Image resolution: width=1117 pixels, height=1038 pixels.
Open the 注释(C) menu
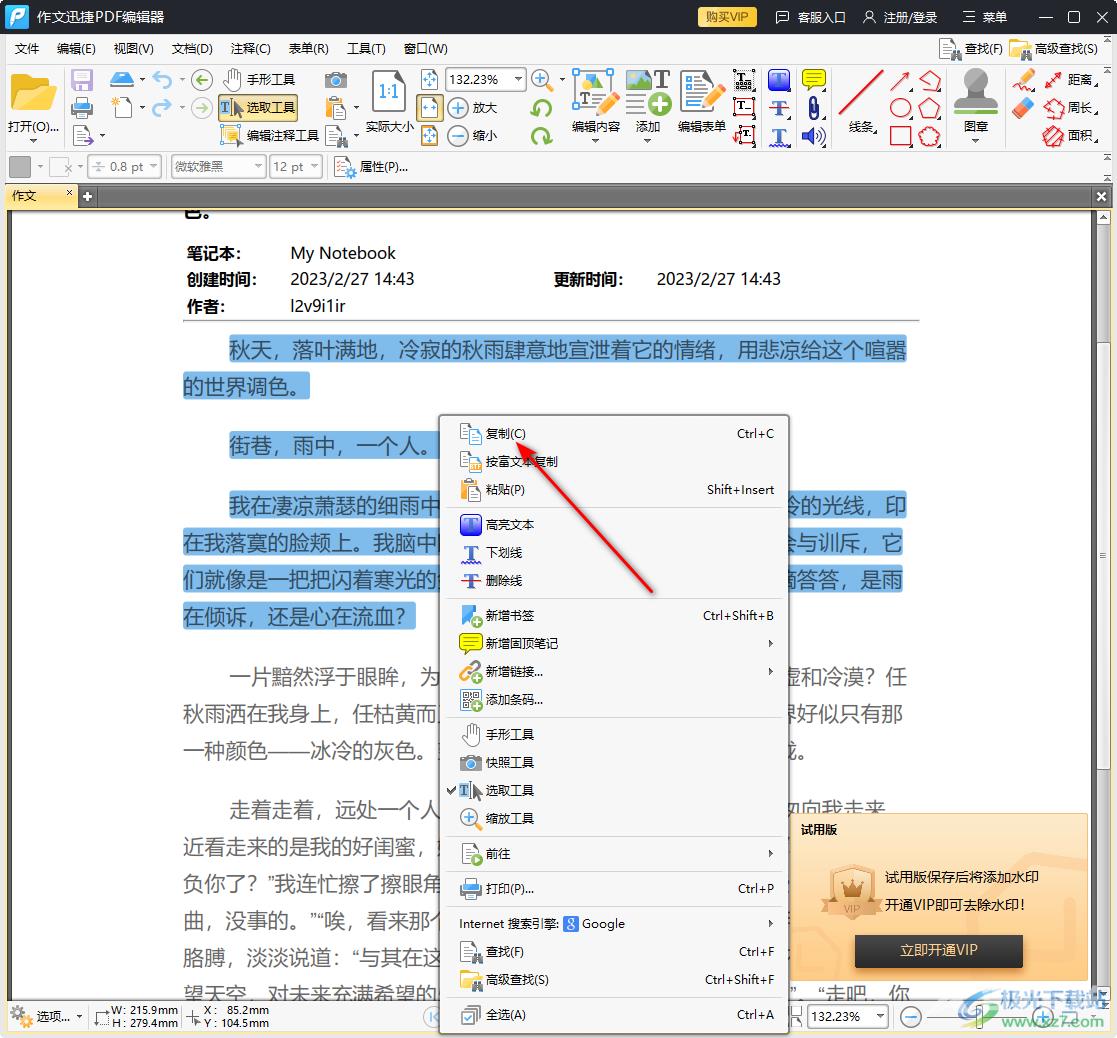[250, 48]
